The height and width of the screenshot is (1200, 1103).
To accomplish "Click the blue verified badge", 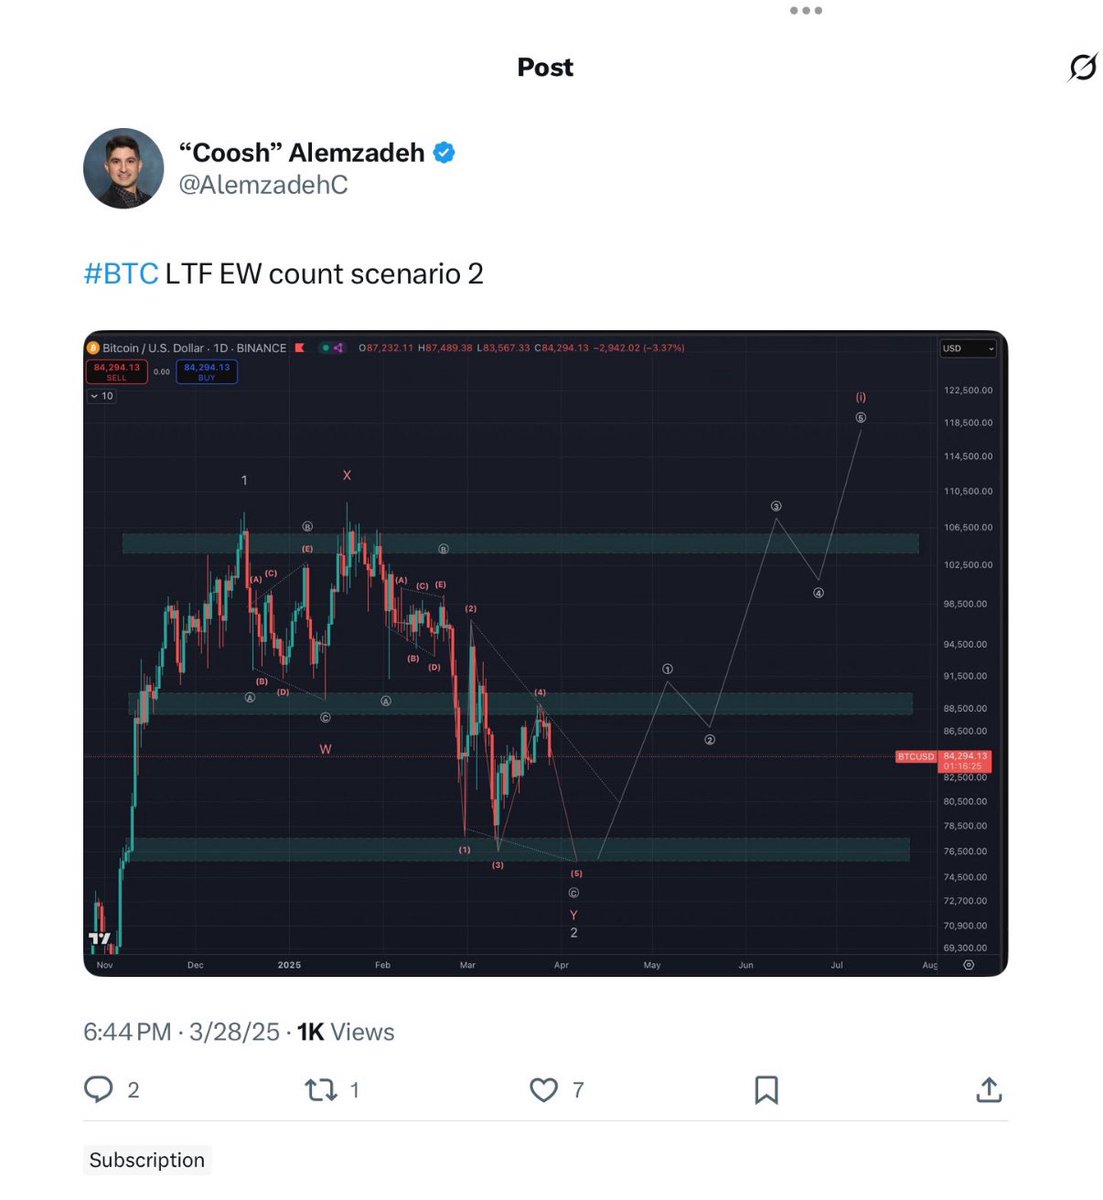I will (x=444, y=153).
